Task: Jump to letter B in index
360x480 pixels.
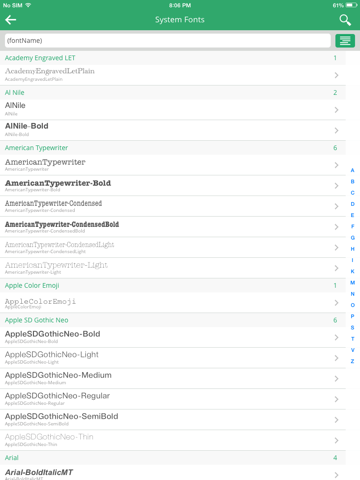Action: 352,182
